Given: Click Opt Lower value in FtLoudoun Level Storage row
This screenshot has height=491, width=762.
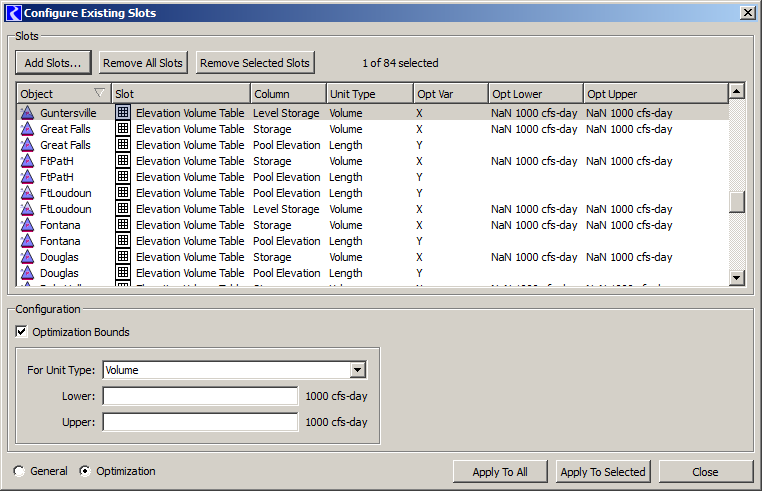Looking at the screenshot, I should [534, 209].
